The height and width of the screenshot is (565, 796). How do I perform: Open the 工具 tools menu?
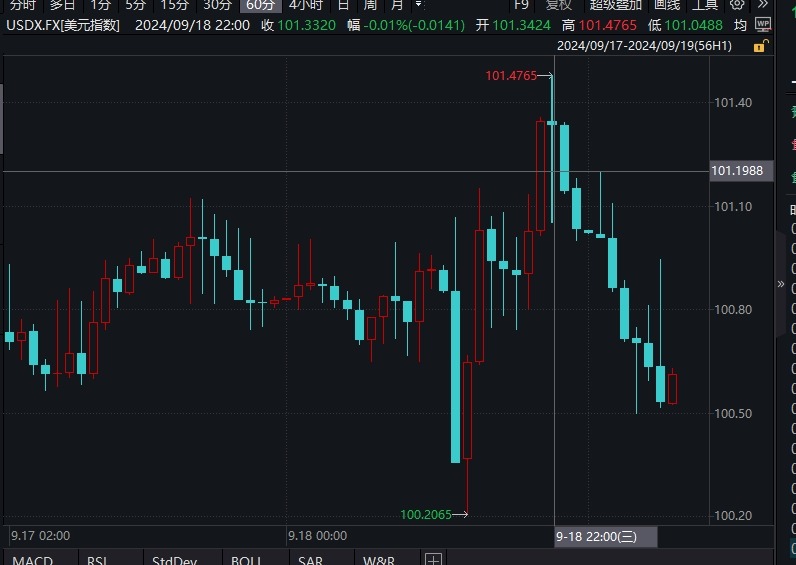coord(705,5)
